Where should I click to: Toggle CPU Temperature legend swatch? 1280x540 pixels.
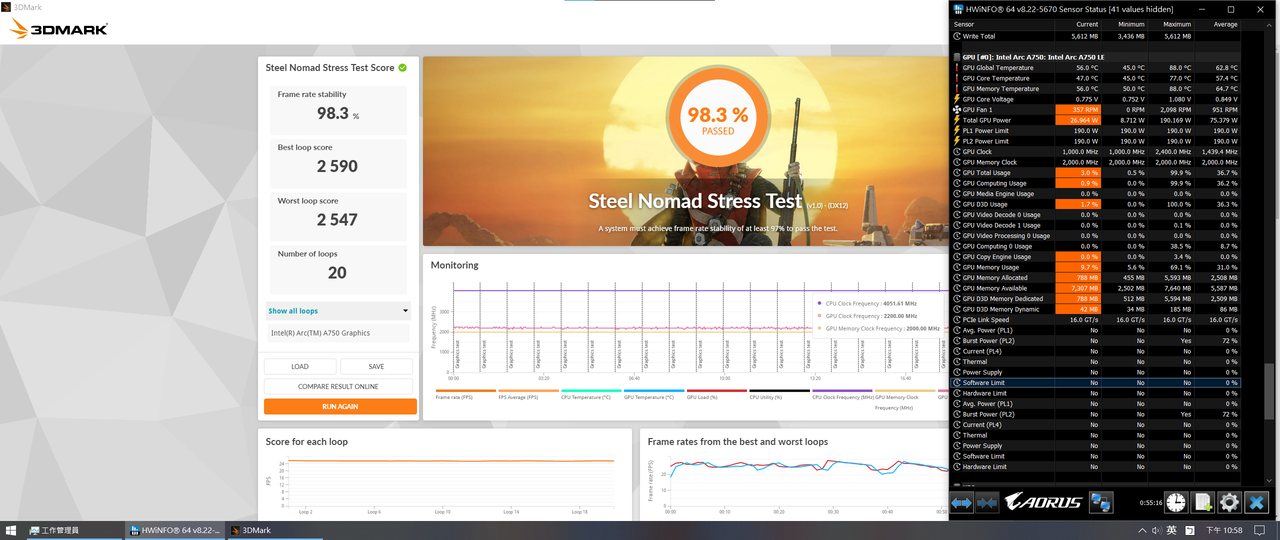click(591, 391)
